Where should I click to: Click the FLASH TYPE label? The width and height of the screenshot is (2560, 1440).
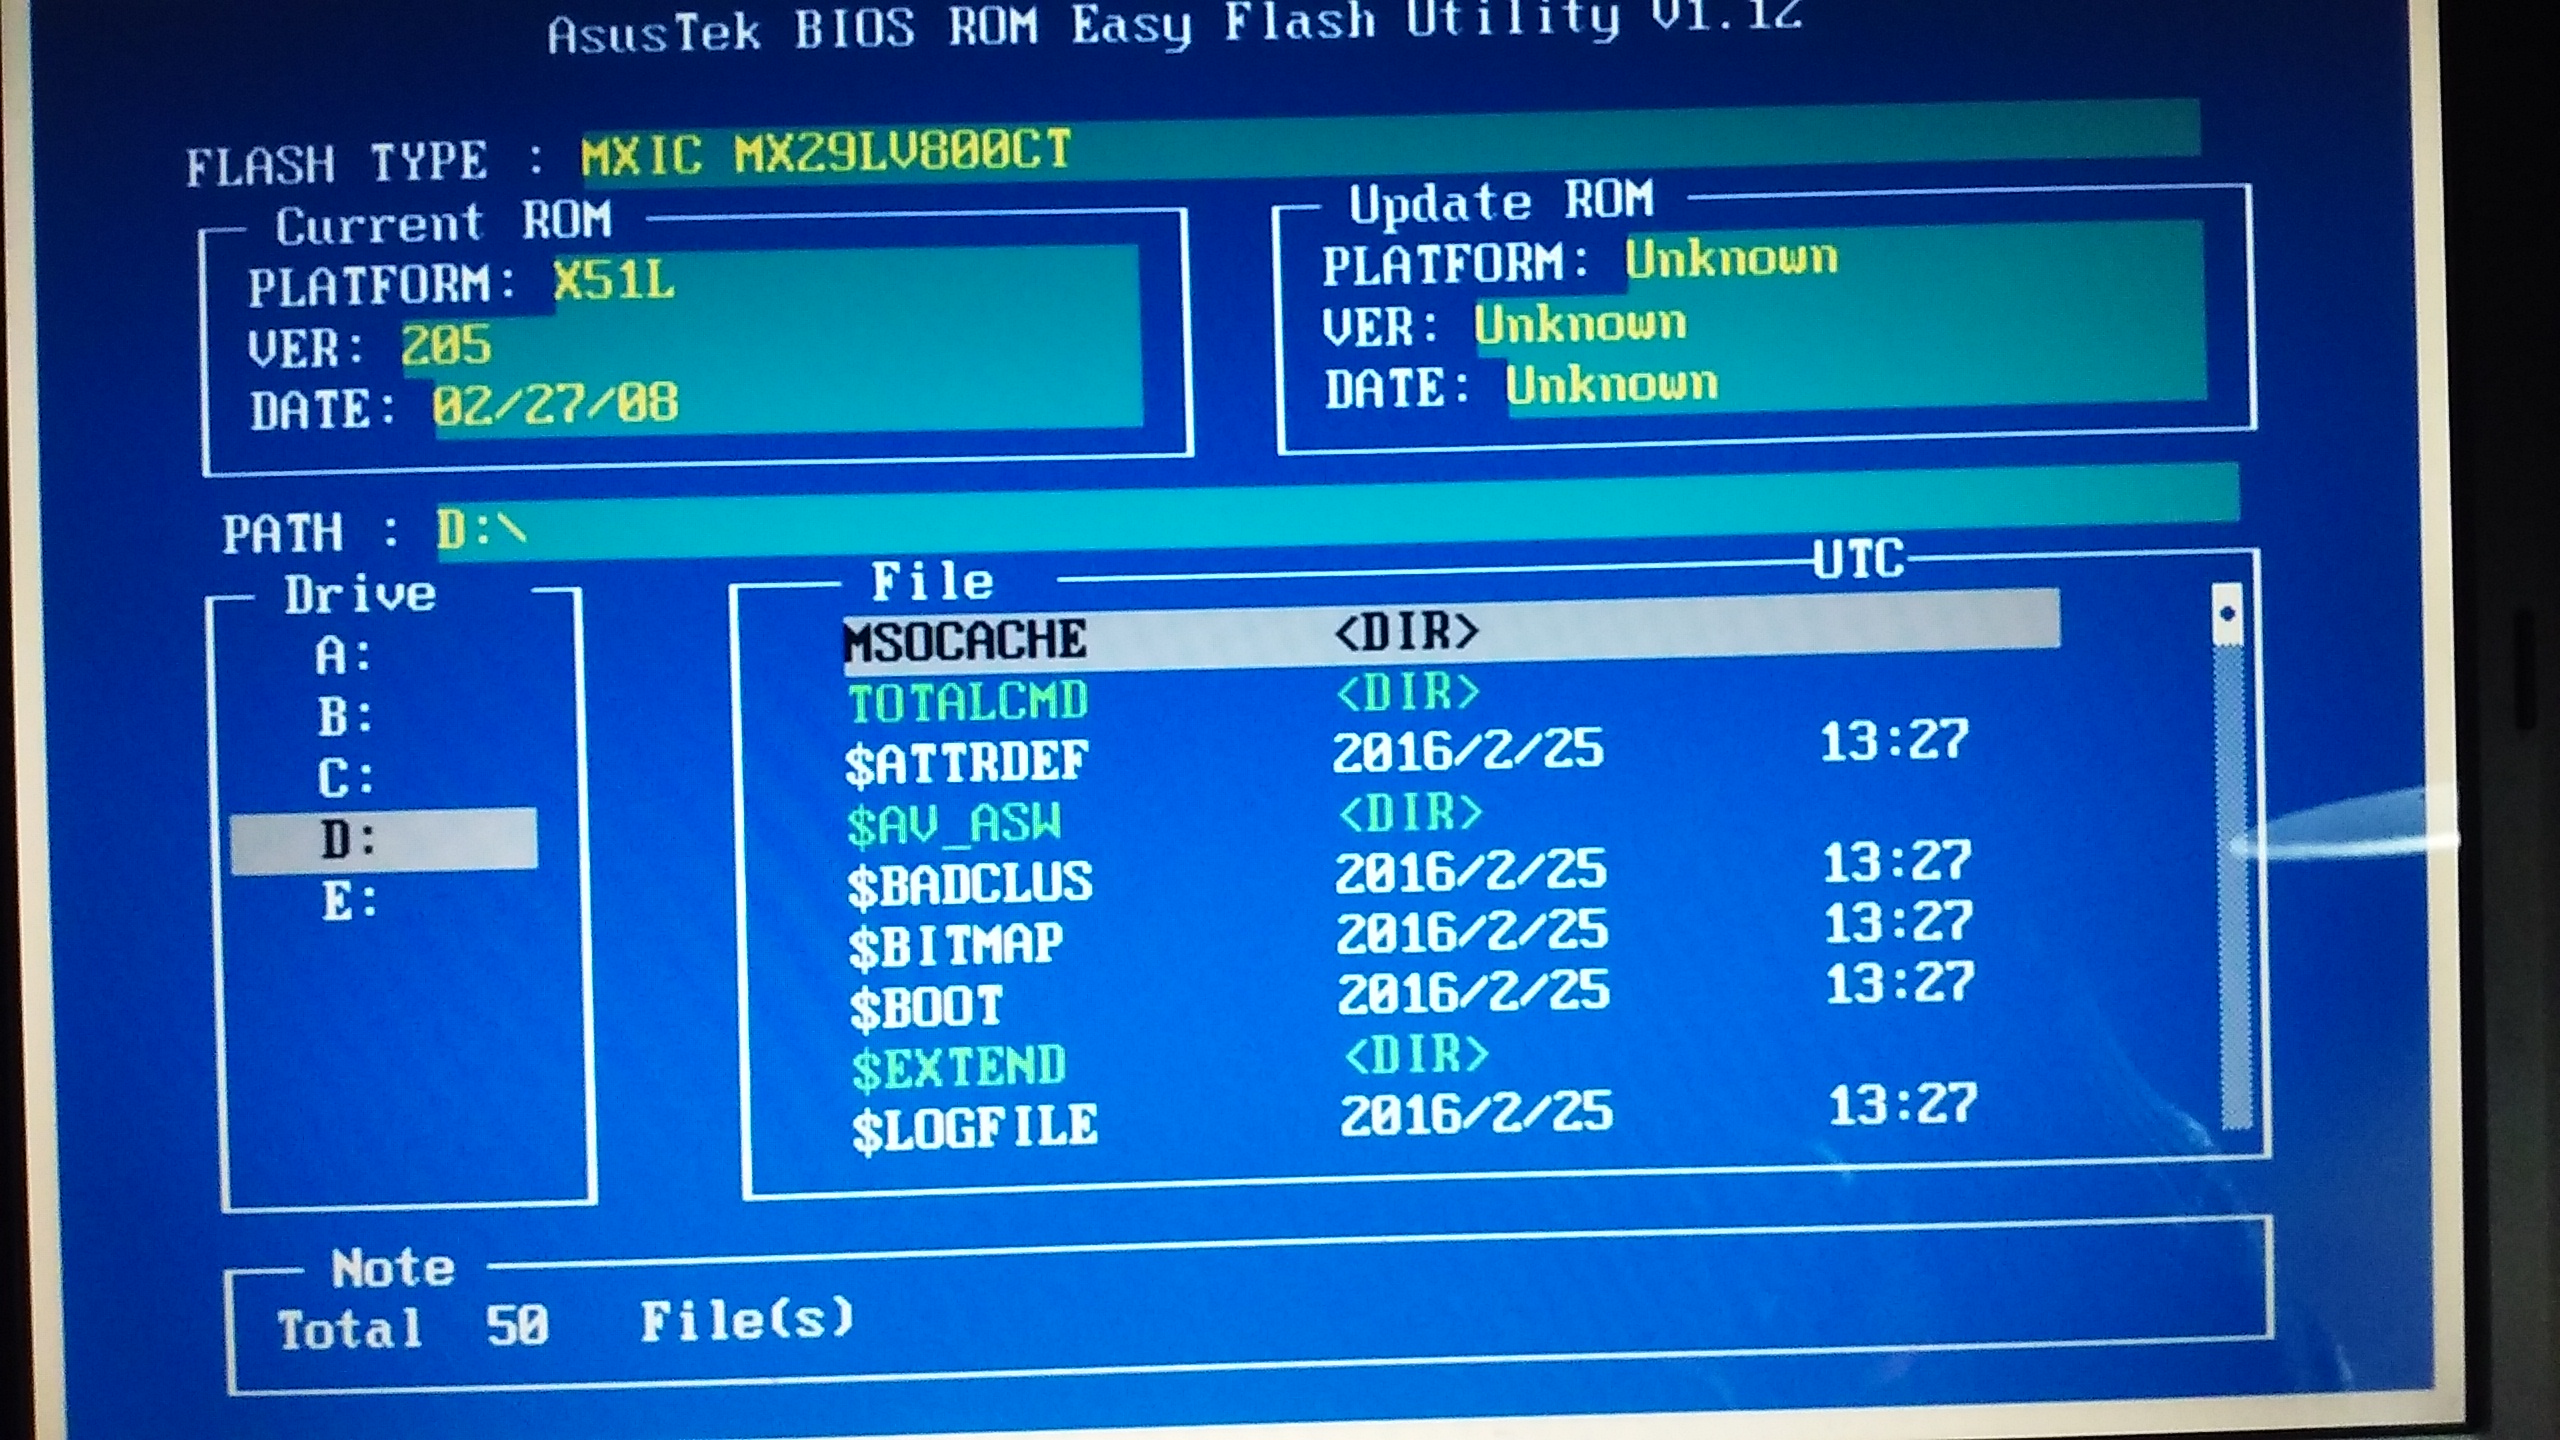[x=337, y=164]
